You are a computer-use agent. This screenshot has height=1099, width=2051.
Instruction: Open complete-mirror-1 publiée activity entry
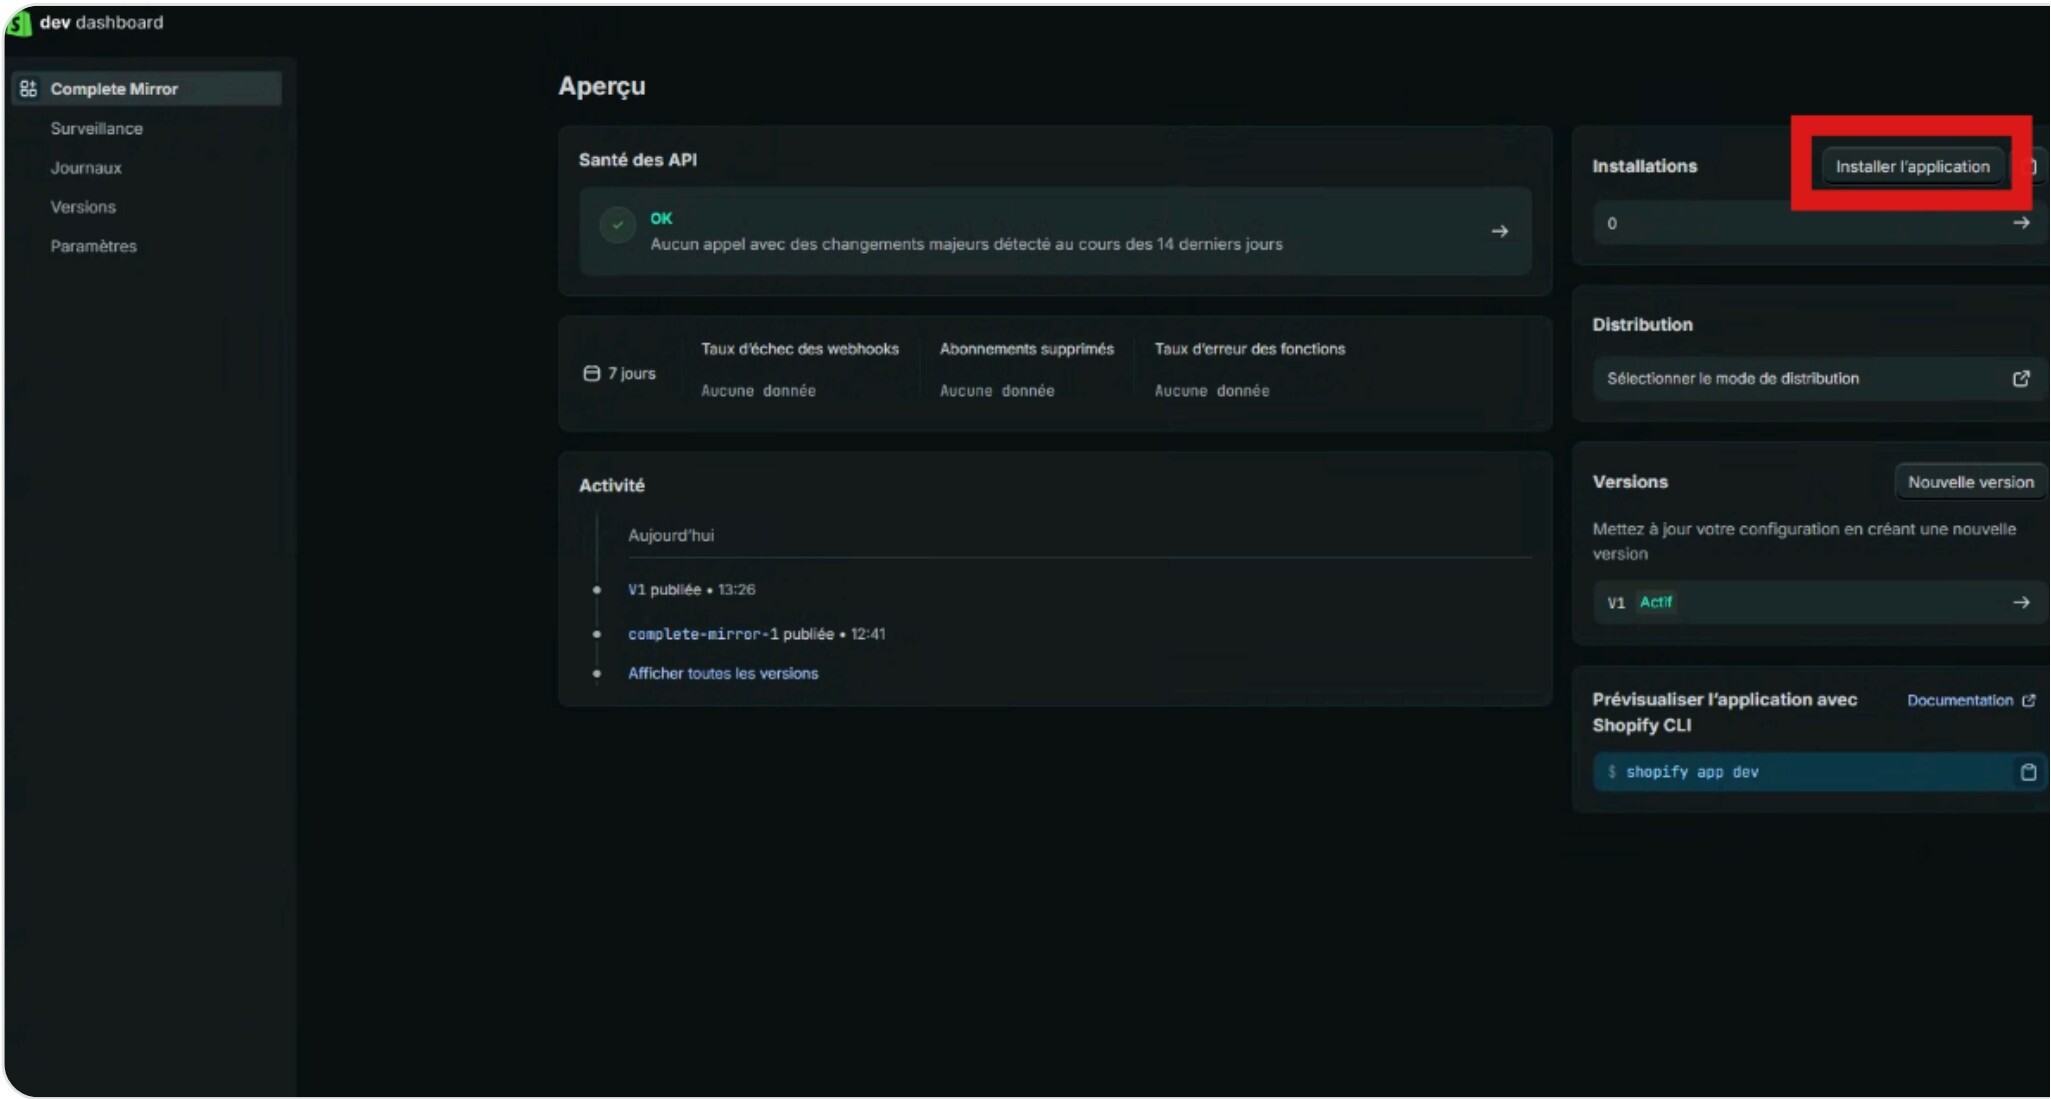[756, 634]
